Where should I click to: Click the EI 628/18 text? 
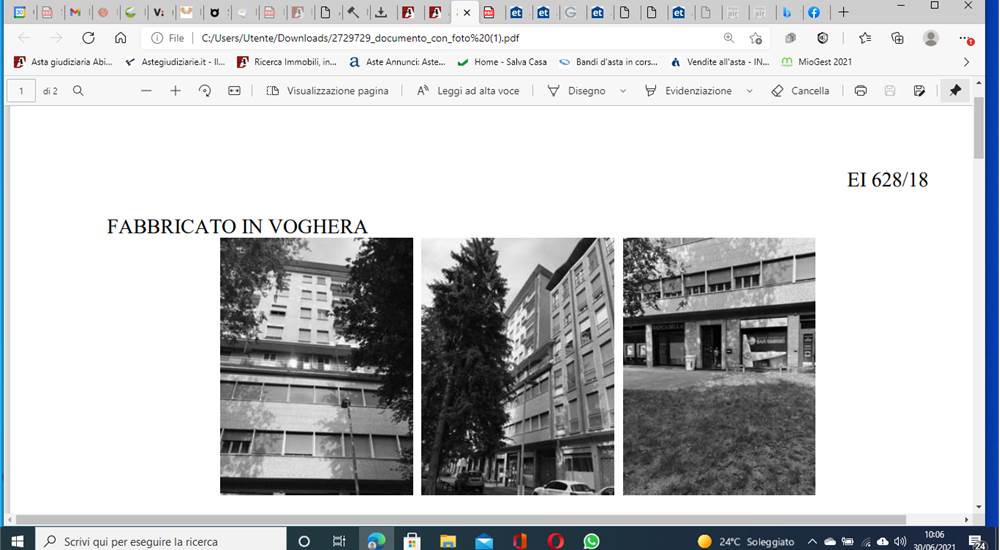click(x=887, y=180)
